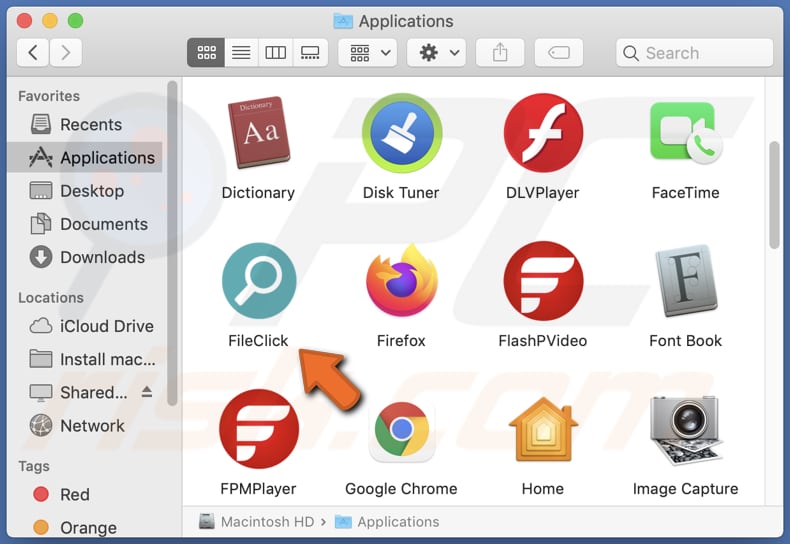The width and height of the screenshot is (790, 544).
Task: Switch to column view
Action: (x=276, y=52)
